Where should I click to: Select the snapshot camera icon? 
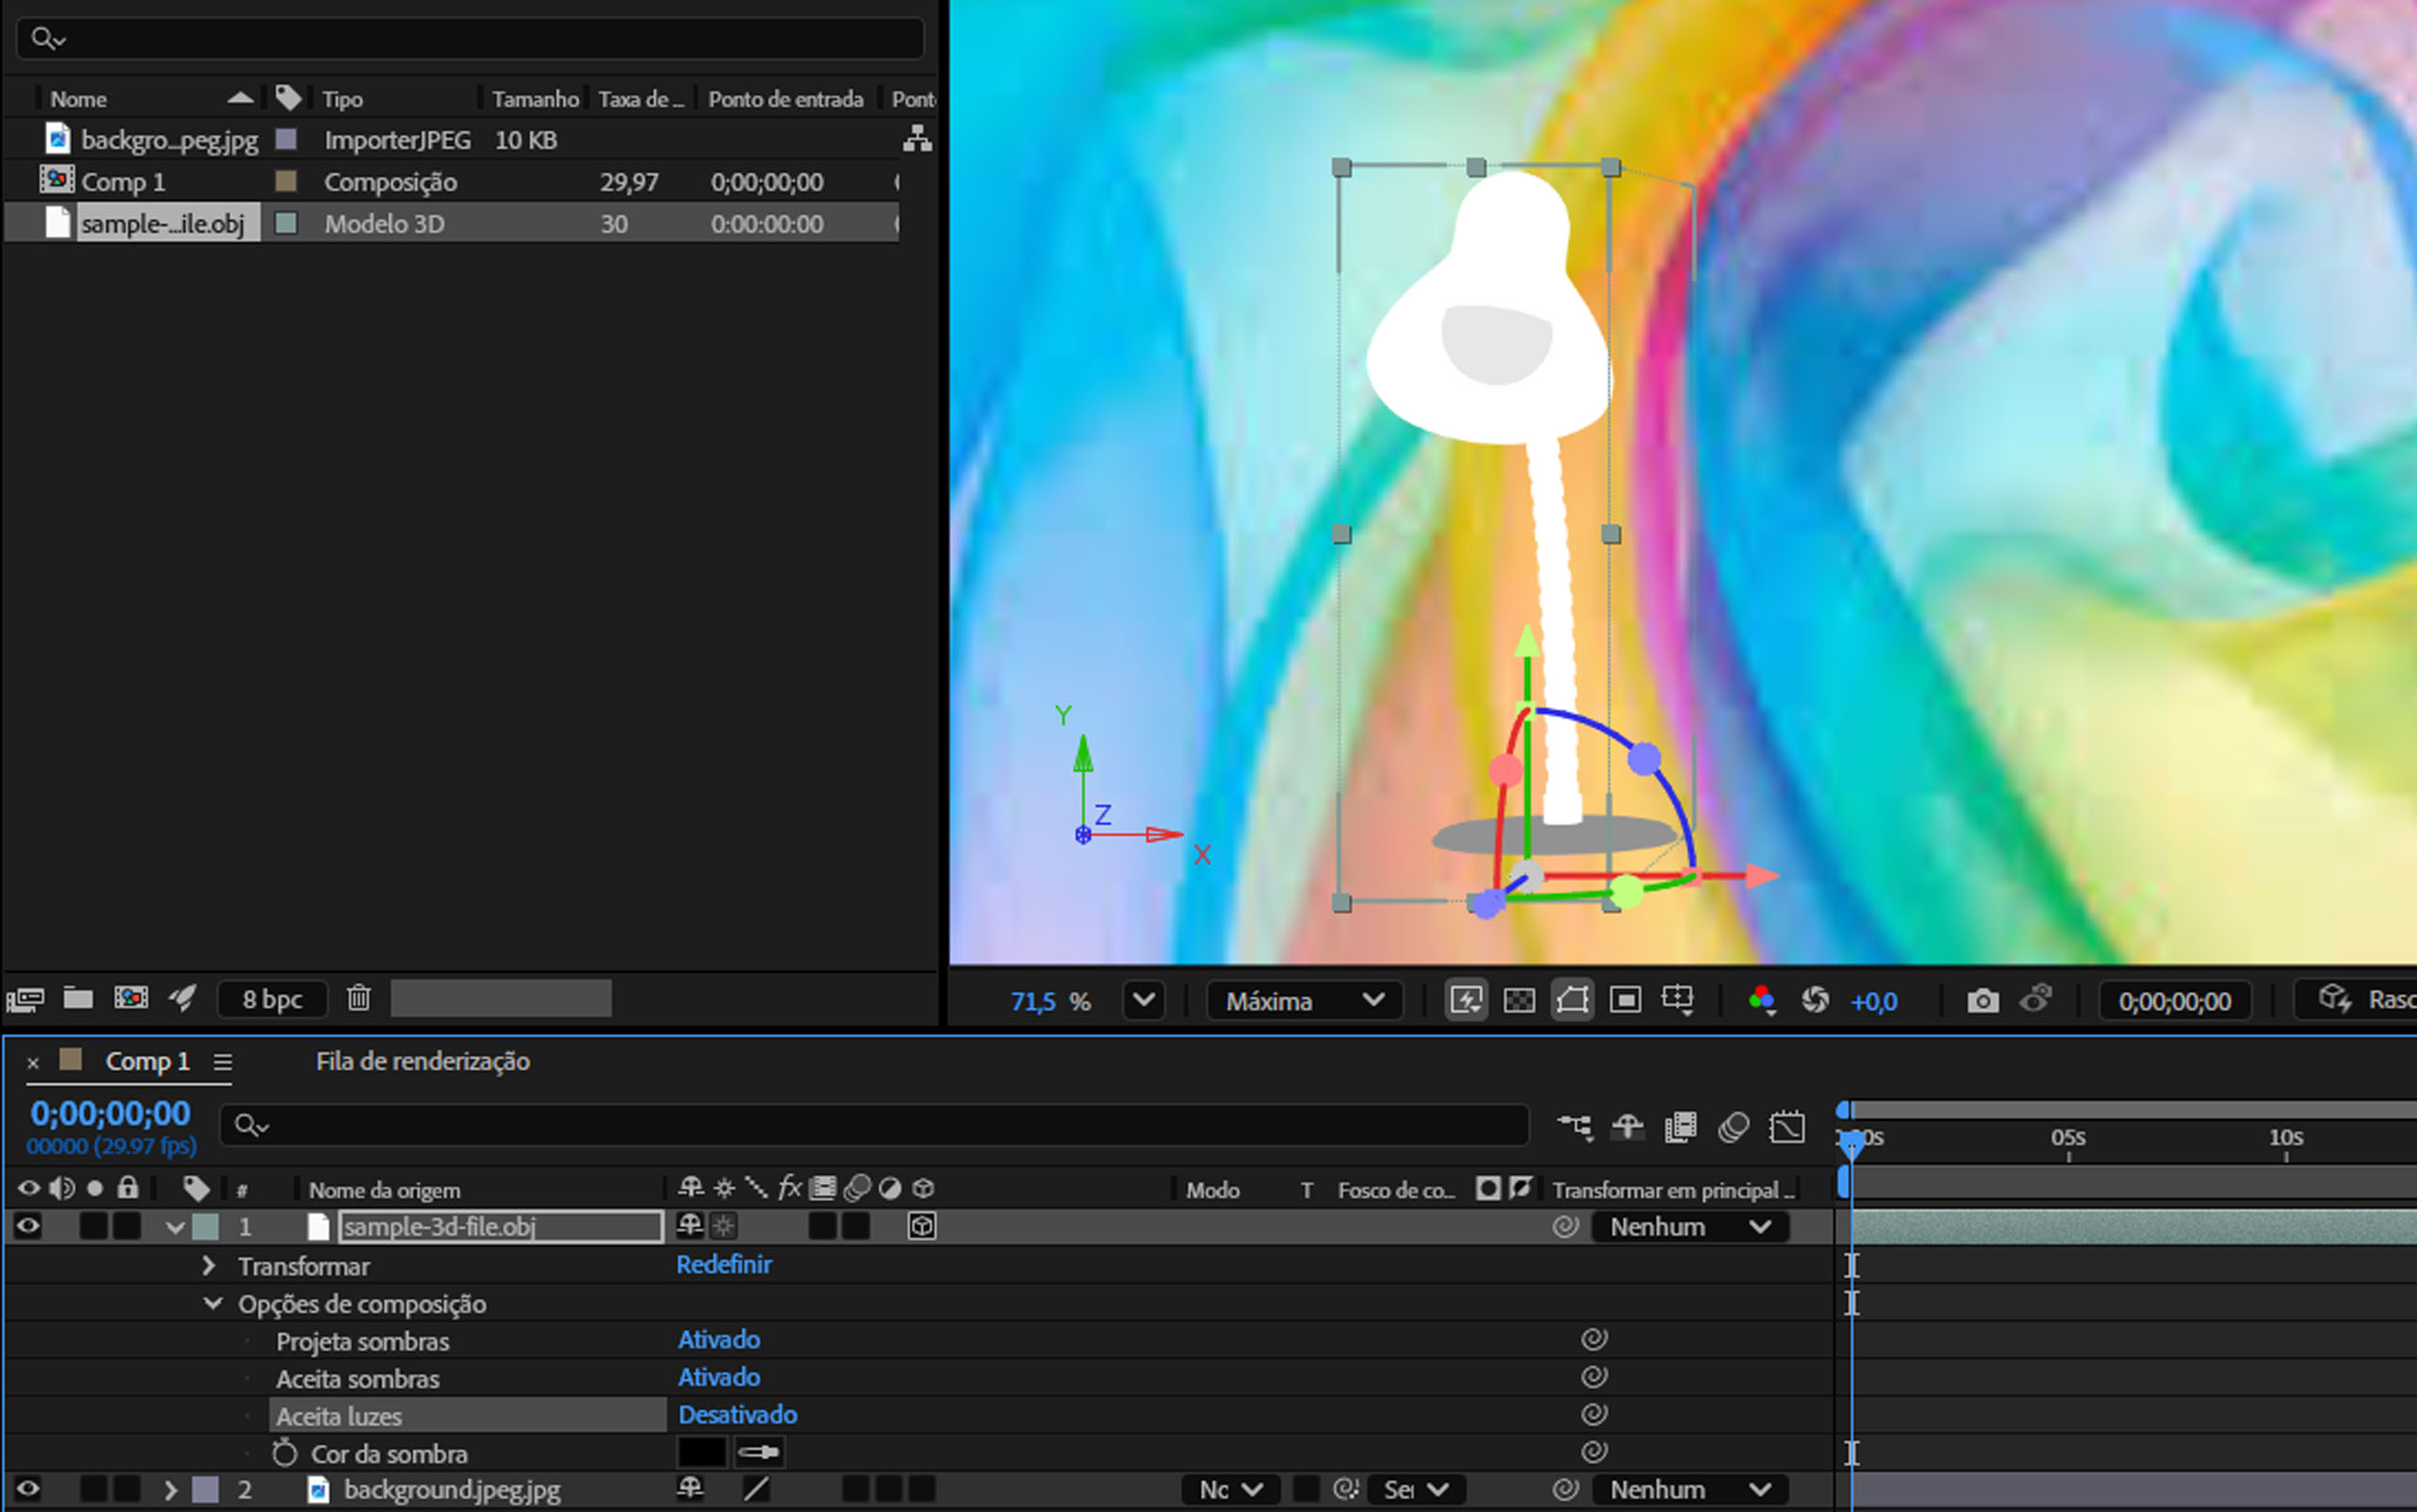[1981, 1000]
